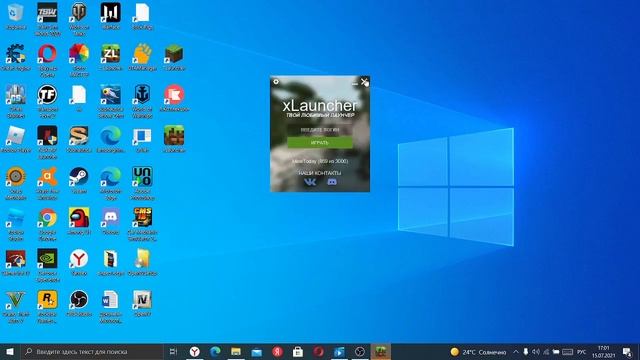Select the NVIDIA GeForce Experience desktop icon
The height and width of the screenshot is (360, 640).
click(x=47, y=264)
